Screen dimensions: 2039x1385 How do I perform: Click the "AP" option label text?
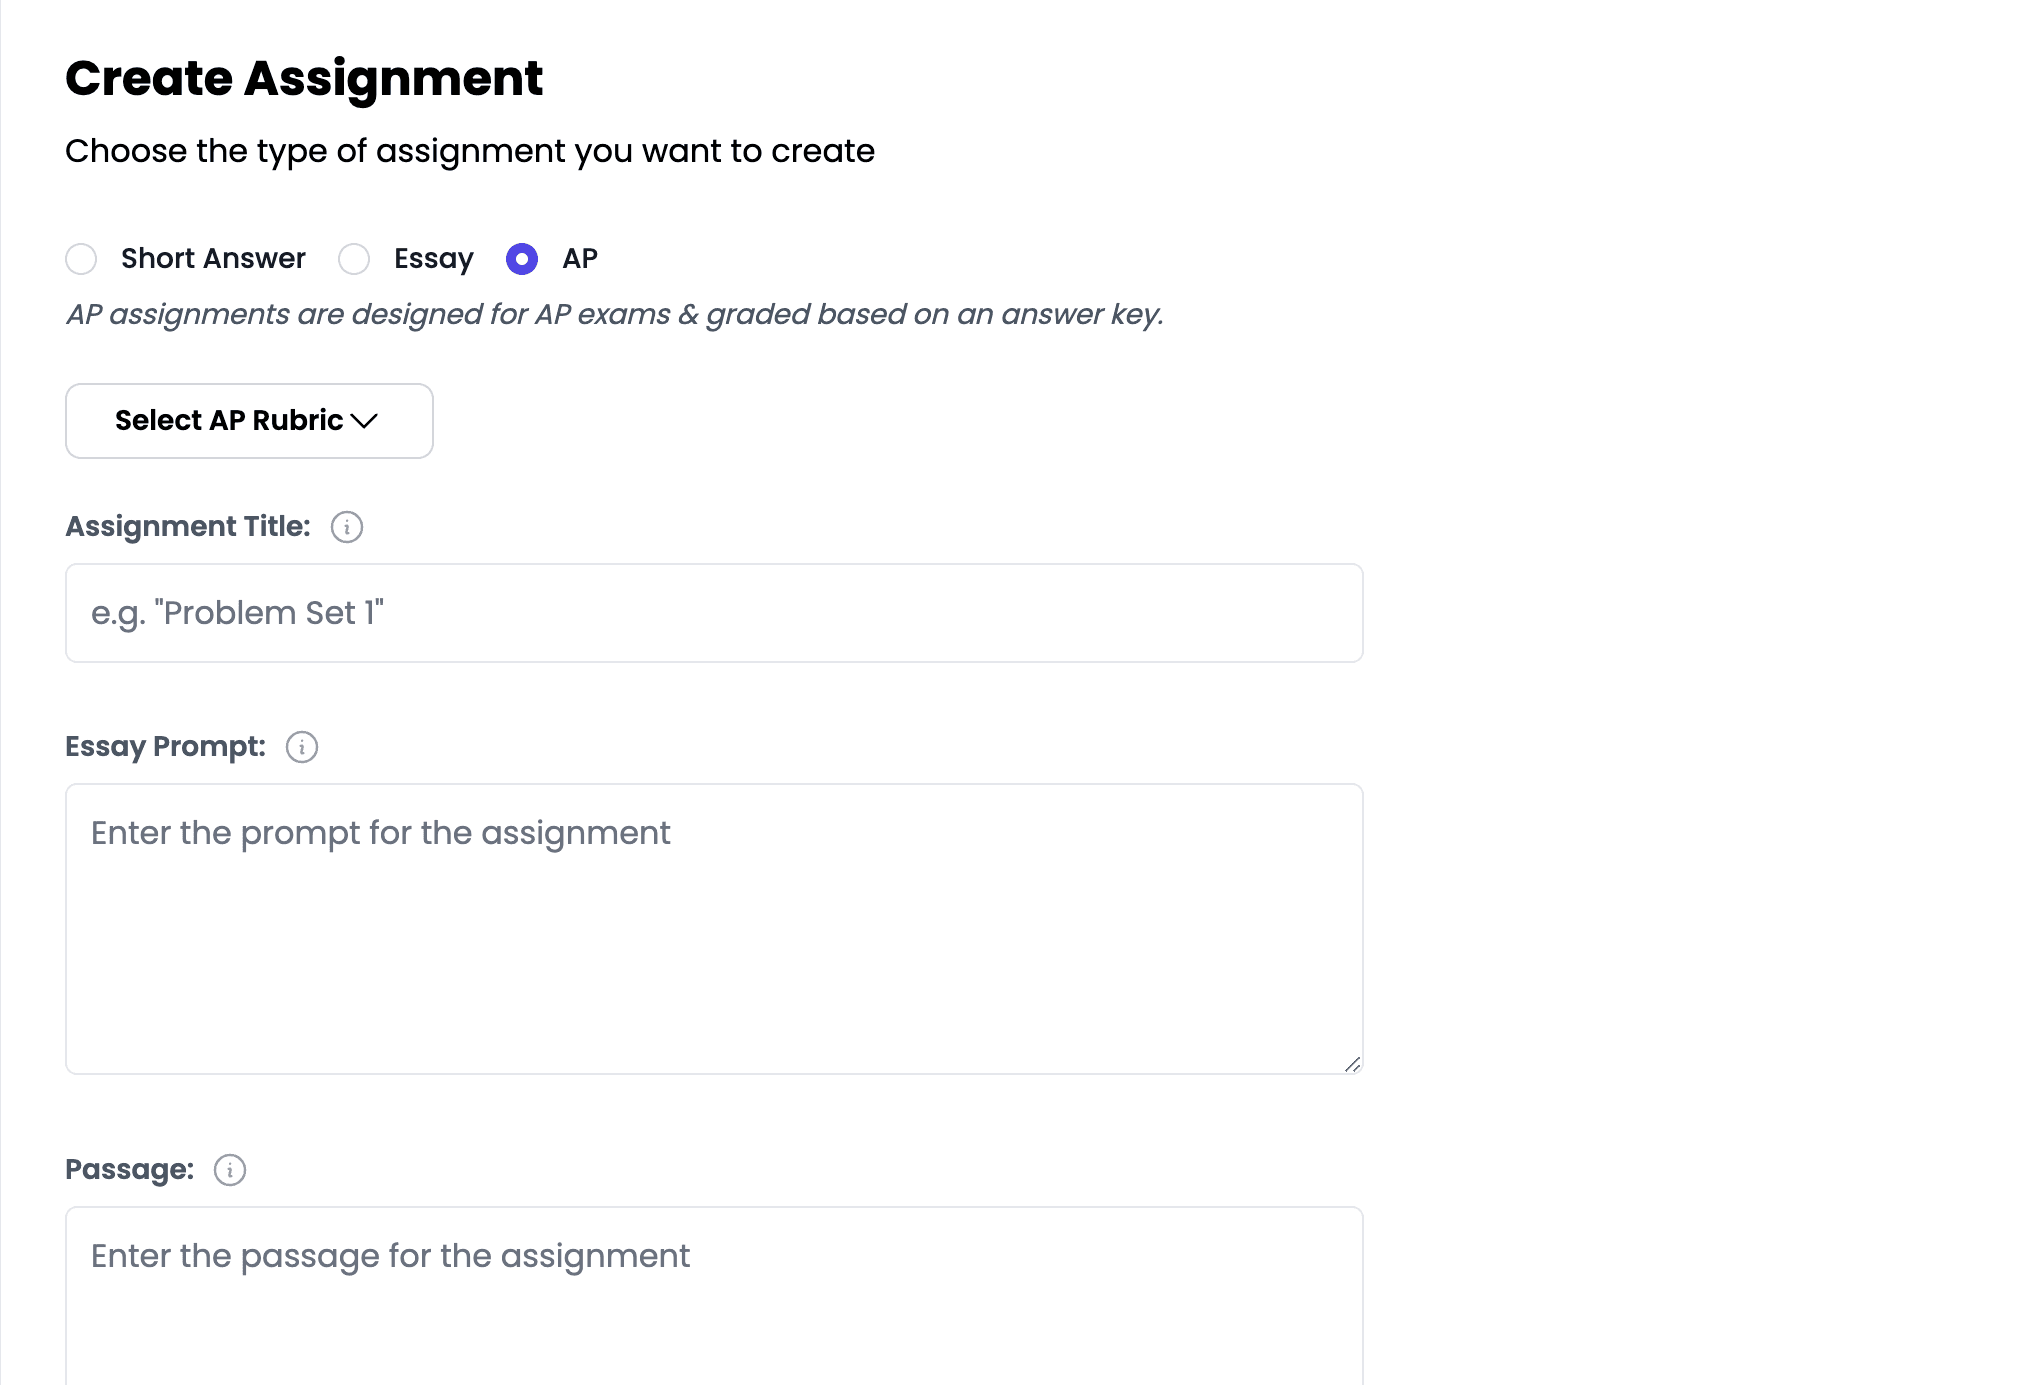click(x=580, y=259)
